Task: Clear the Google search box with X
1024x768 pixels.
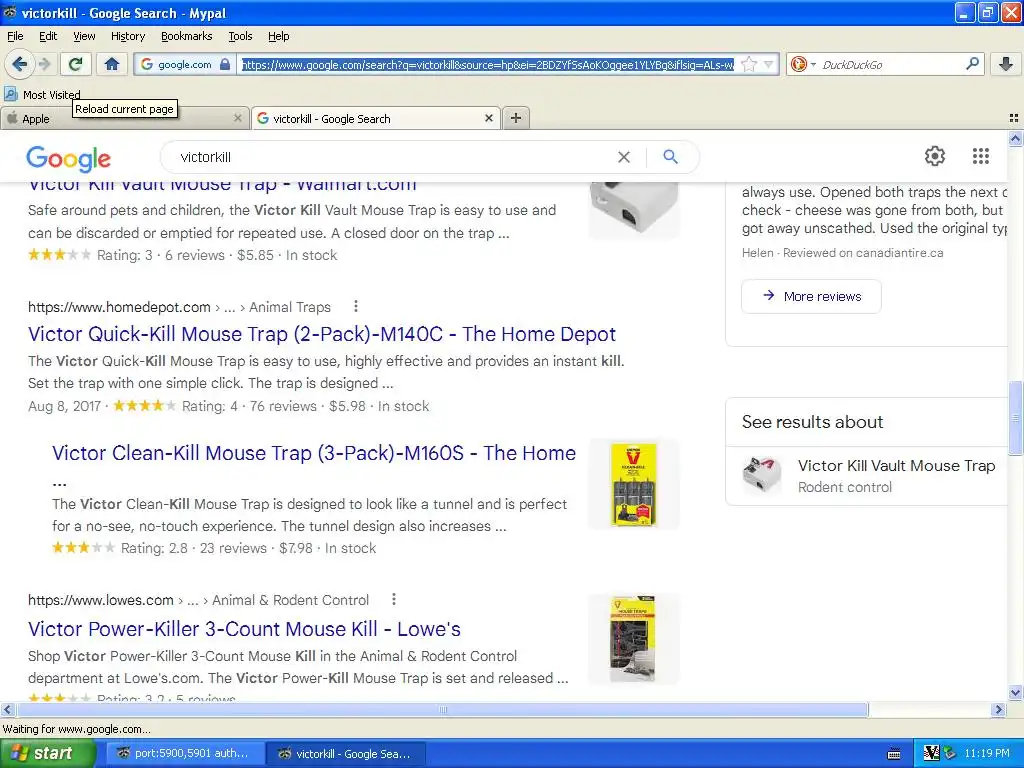Action: (x=624, y=157)
